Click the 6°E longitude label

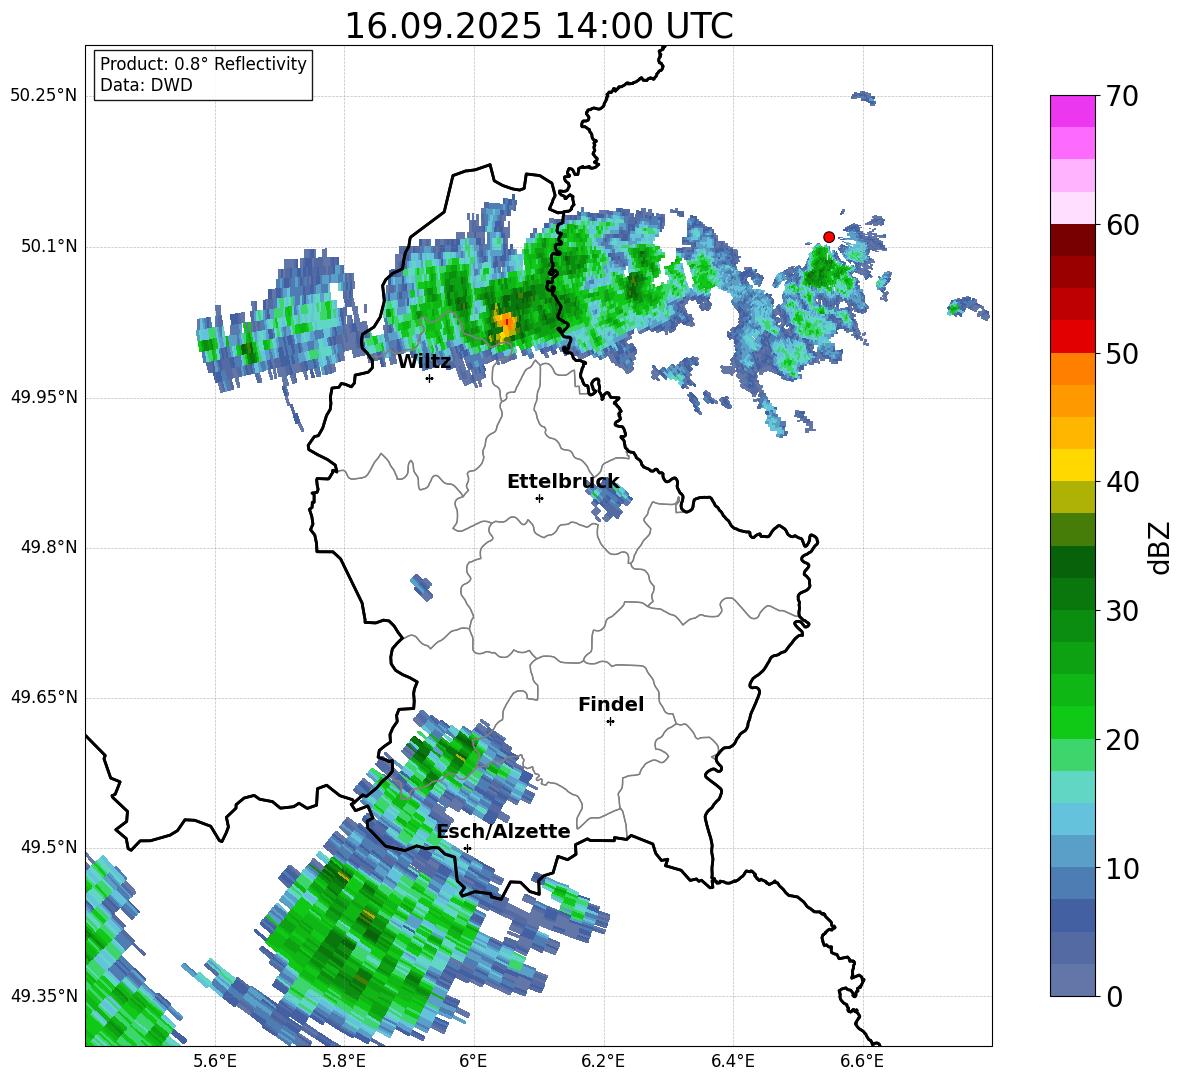coord(473,1062)
